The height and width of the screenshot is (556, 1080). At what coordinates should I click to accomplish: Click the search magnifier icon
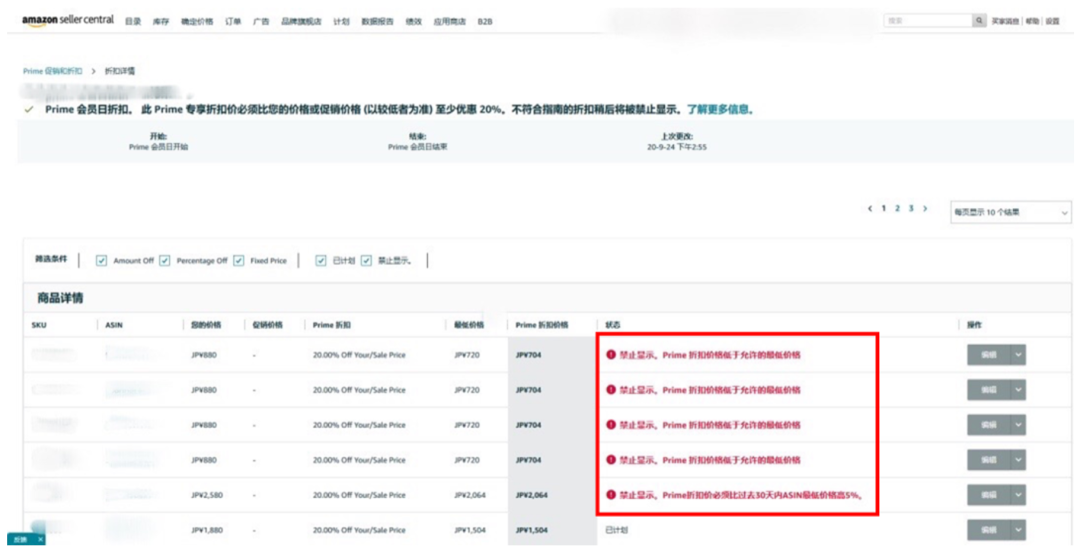coord(979,21)
